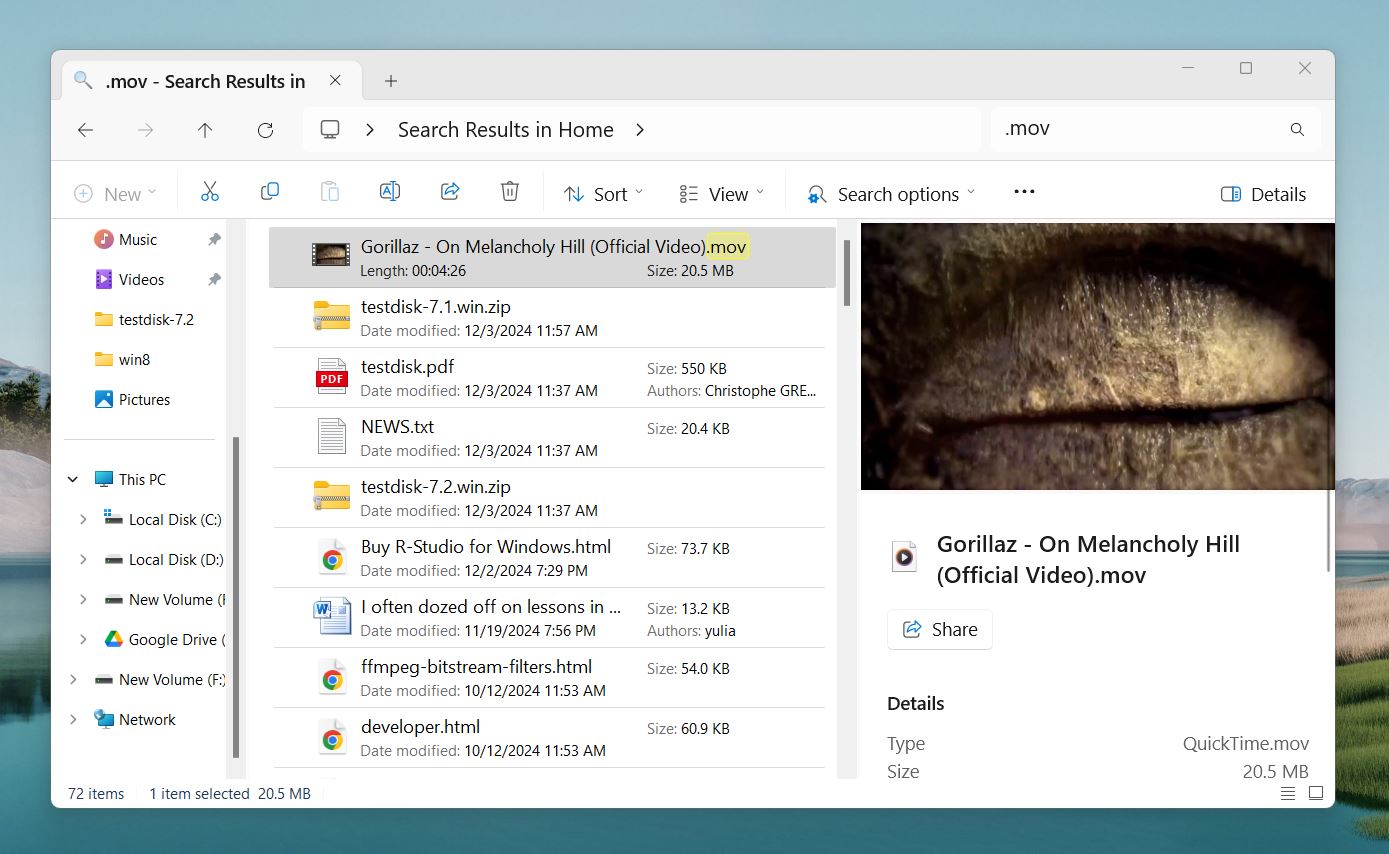Select the testdisk.pdf file name

[x=407, y=367]
